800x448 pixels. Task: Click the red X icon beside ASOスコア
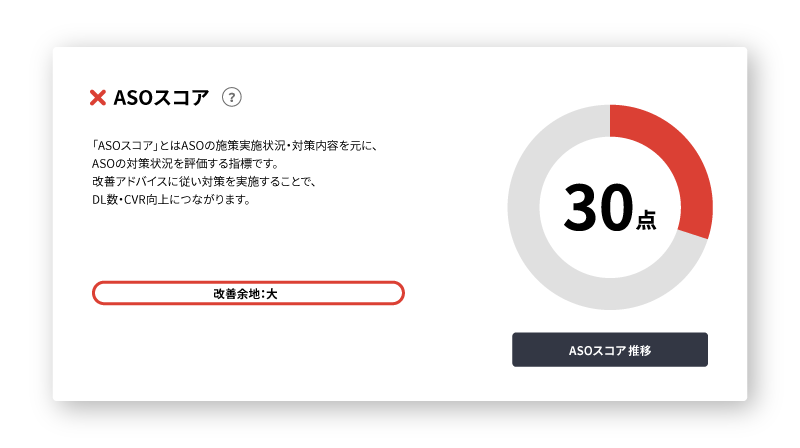tap(97, 97)
